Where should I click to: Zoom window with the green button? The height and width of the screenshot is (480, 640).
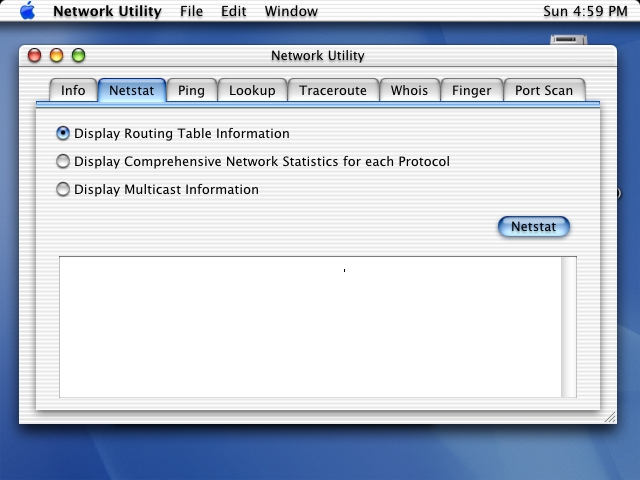coord(78,55)
